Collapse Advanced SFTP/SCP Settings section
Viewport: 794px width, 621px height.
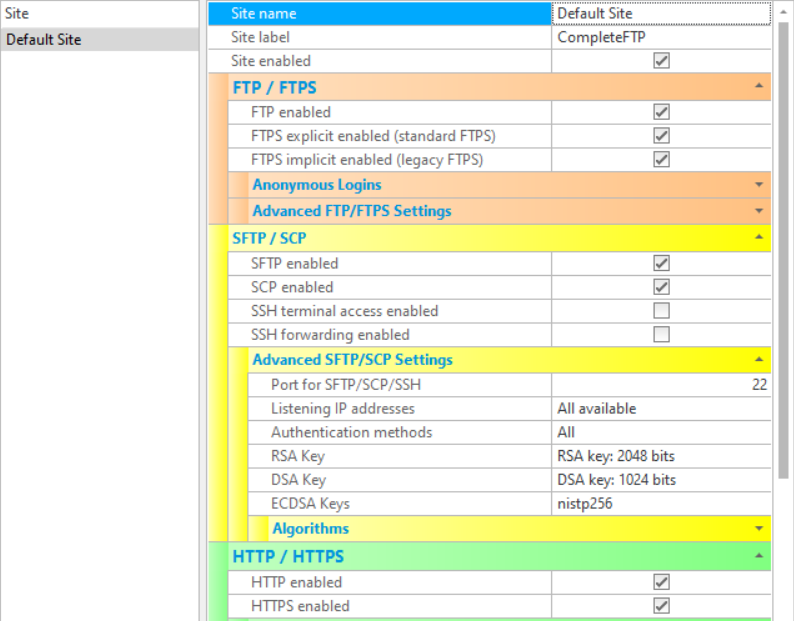[759, 360]
